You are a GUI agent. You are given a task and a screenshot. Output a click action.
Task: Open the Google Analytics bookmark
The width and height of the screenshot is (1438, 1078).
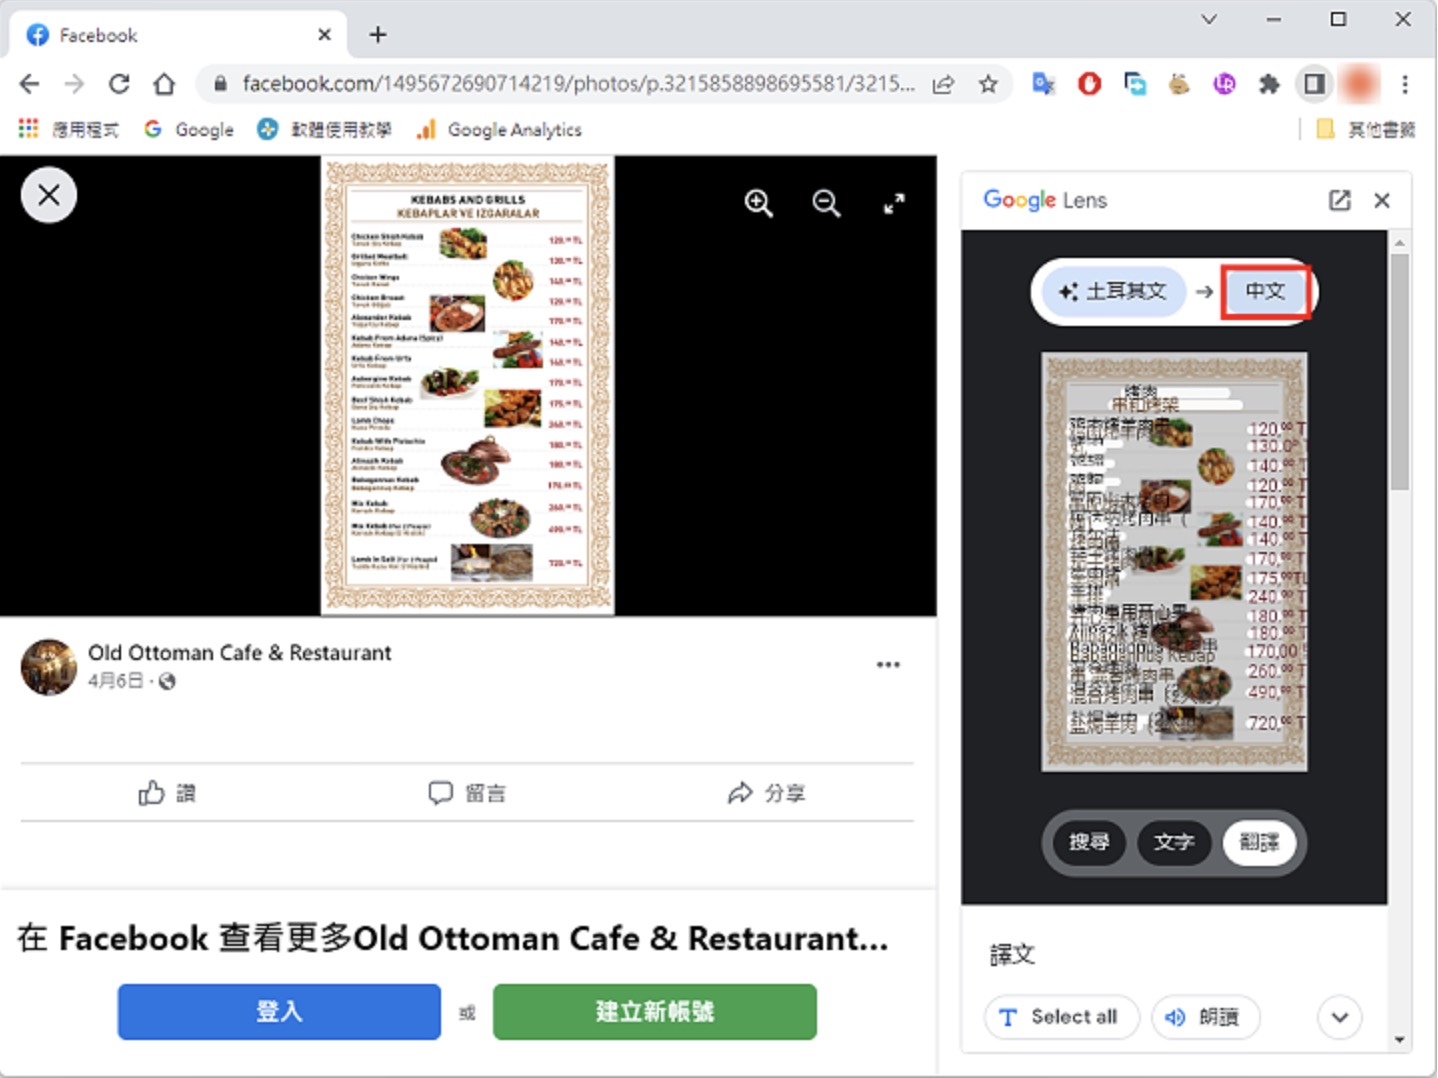click(499, 129)
